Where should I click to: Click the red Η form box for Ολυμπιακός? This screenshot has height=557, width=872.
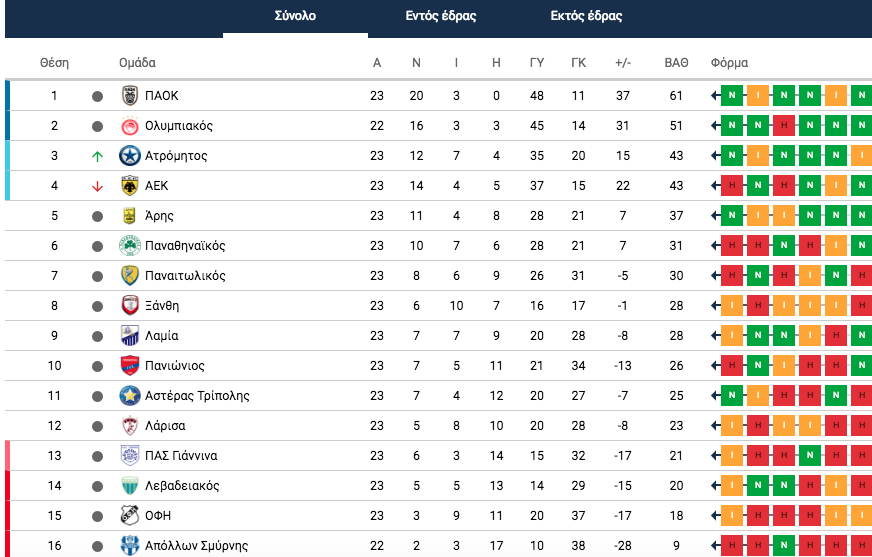pos(784,126)
